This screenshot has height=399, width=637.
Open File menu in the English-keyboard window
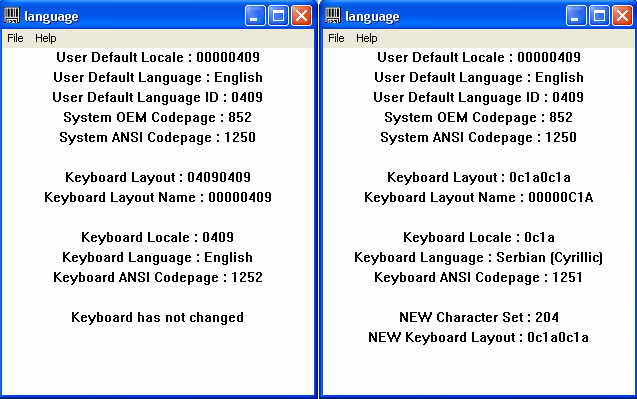coord(15,38)
